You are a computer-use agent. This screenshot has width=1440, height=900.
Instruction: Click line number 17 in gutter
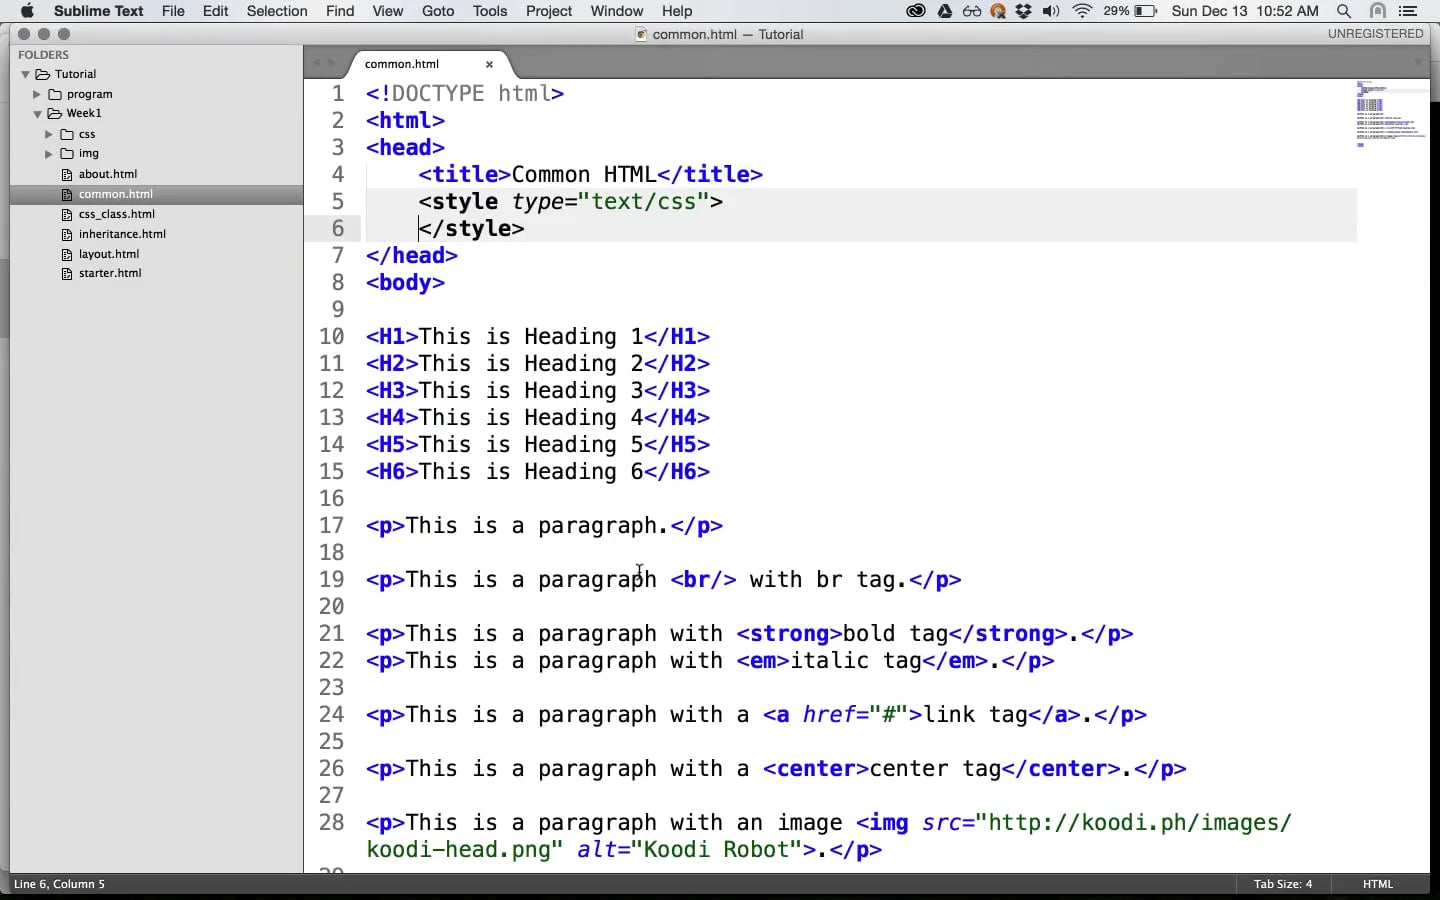click(332, 526)
